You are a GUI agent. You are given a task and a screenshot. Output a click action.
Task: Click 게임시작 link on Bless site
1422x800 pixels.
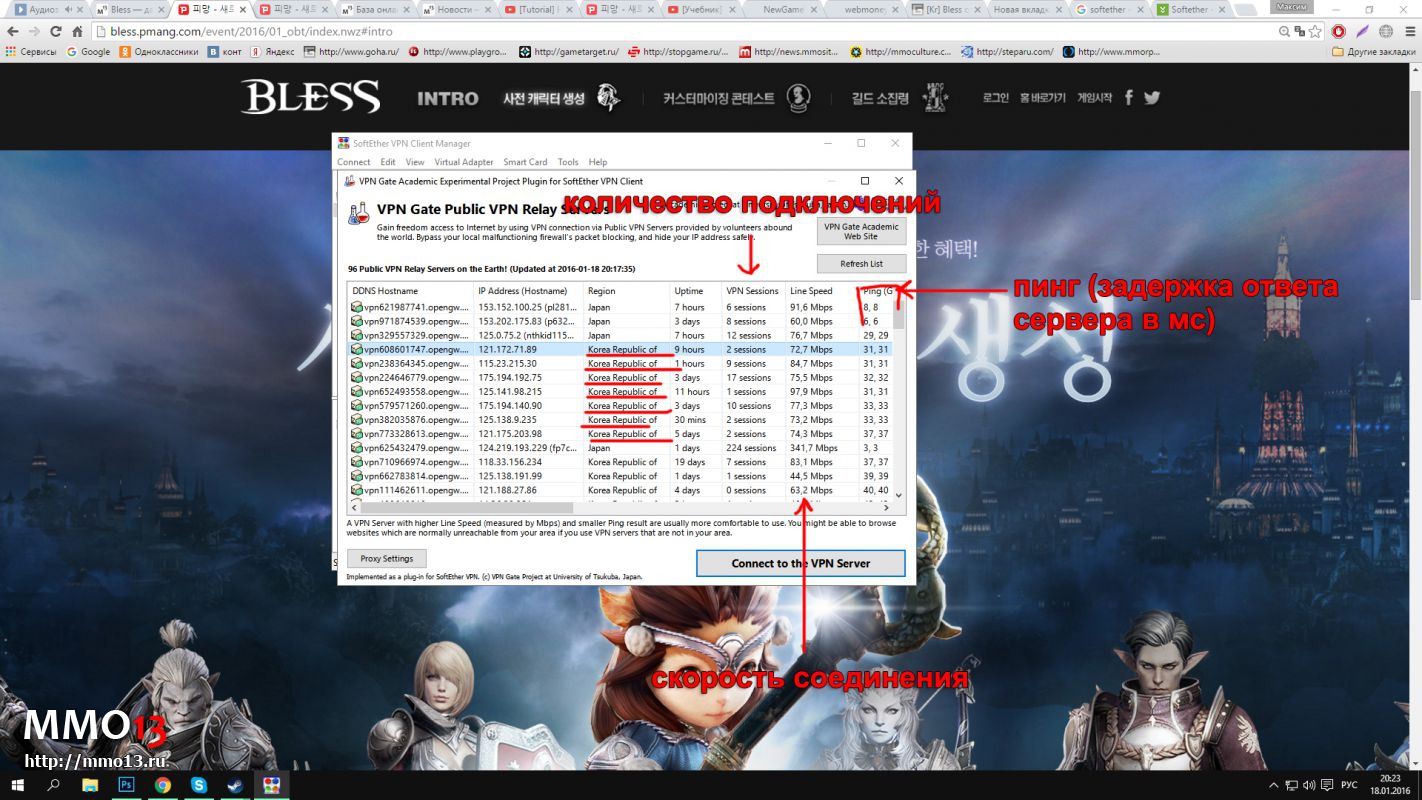(x=1094, y=98)
